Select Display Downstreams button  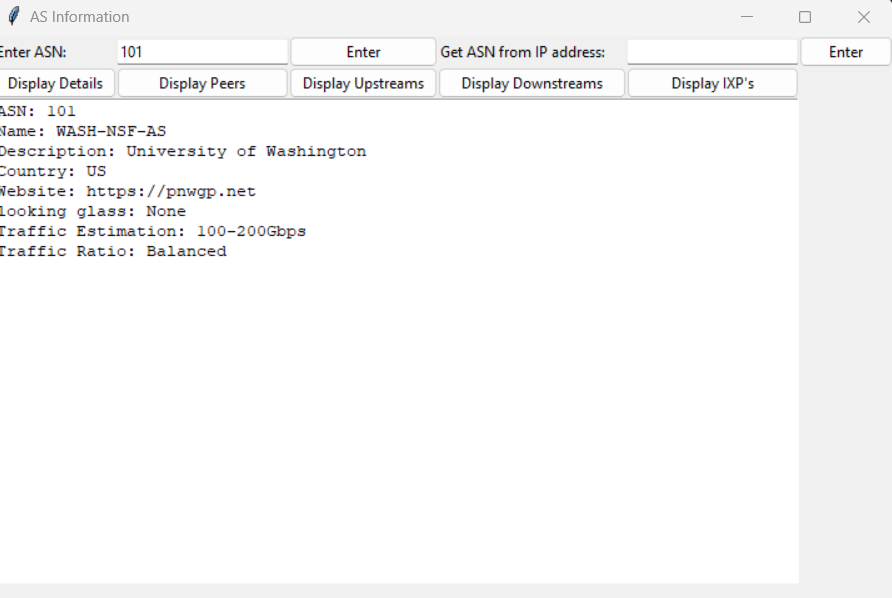(532, 83)
